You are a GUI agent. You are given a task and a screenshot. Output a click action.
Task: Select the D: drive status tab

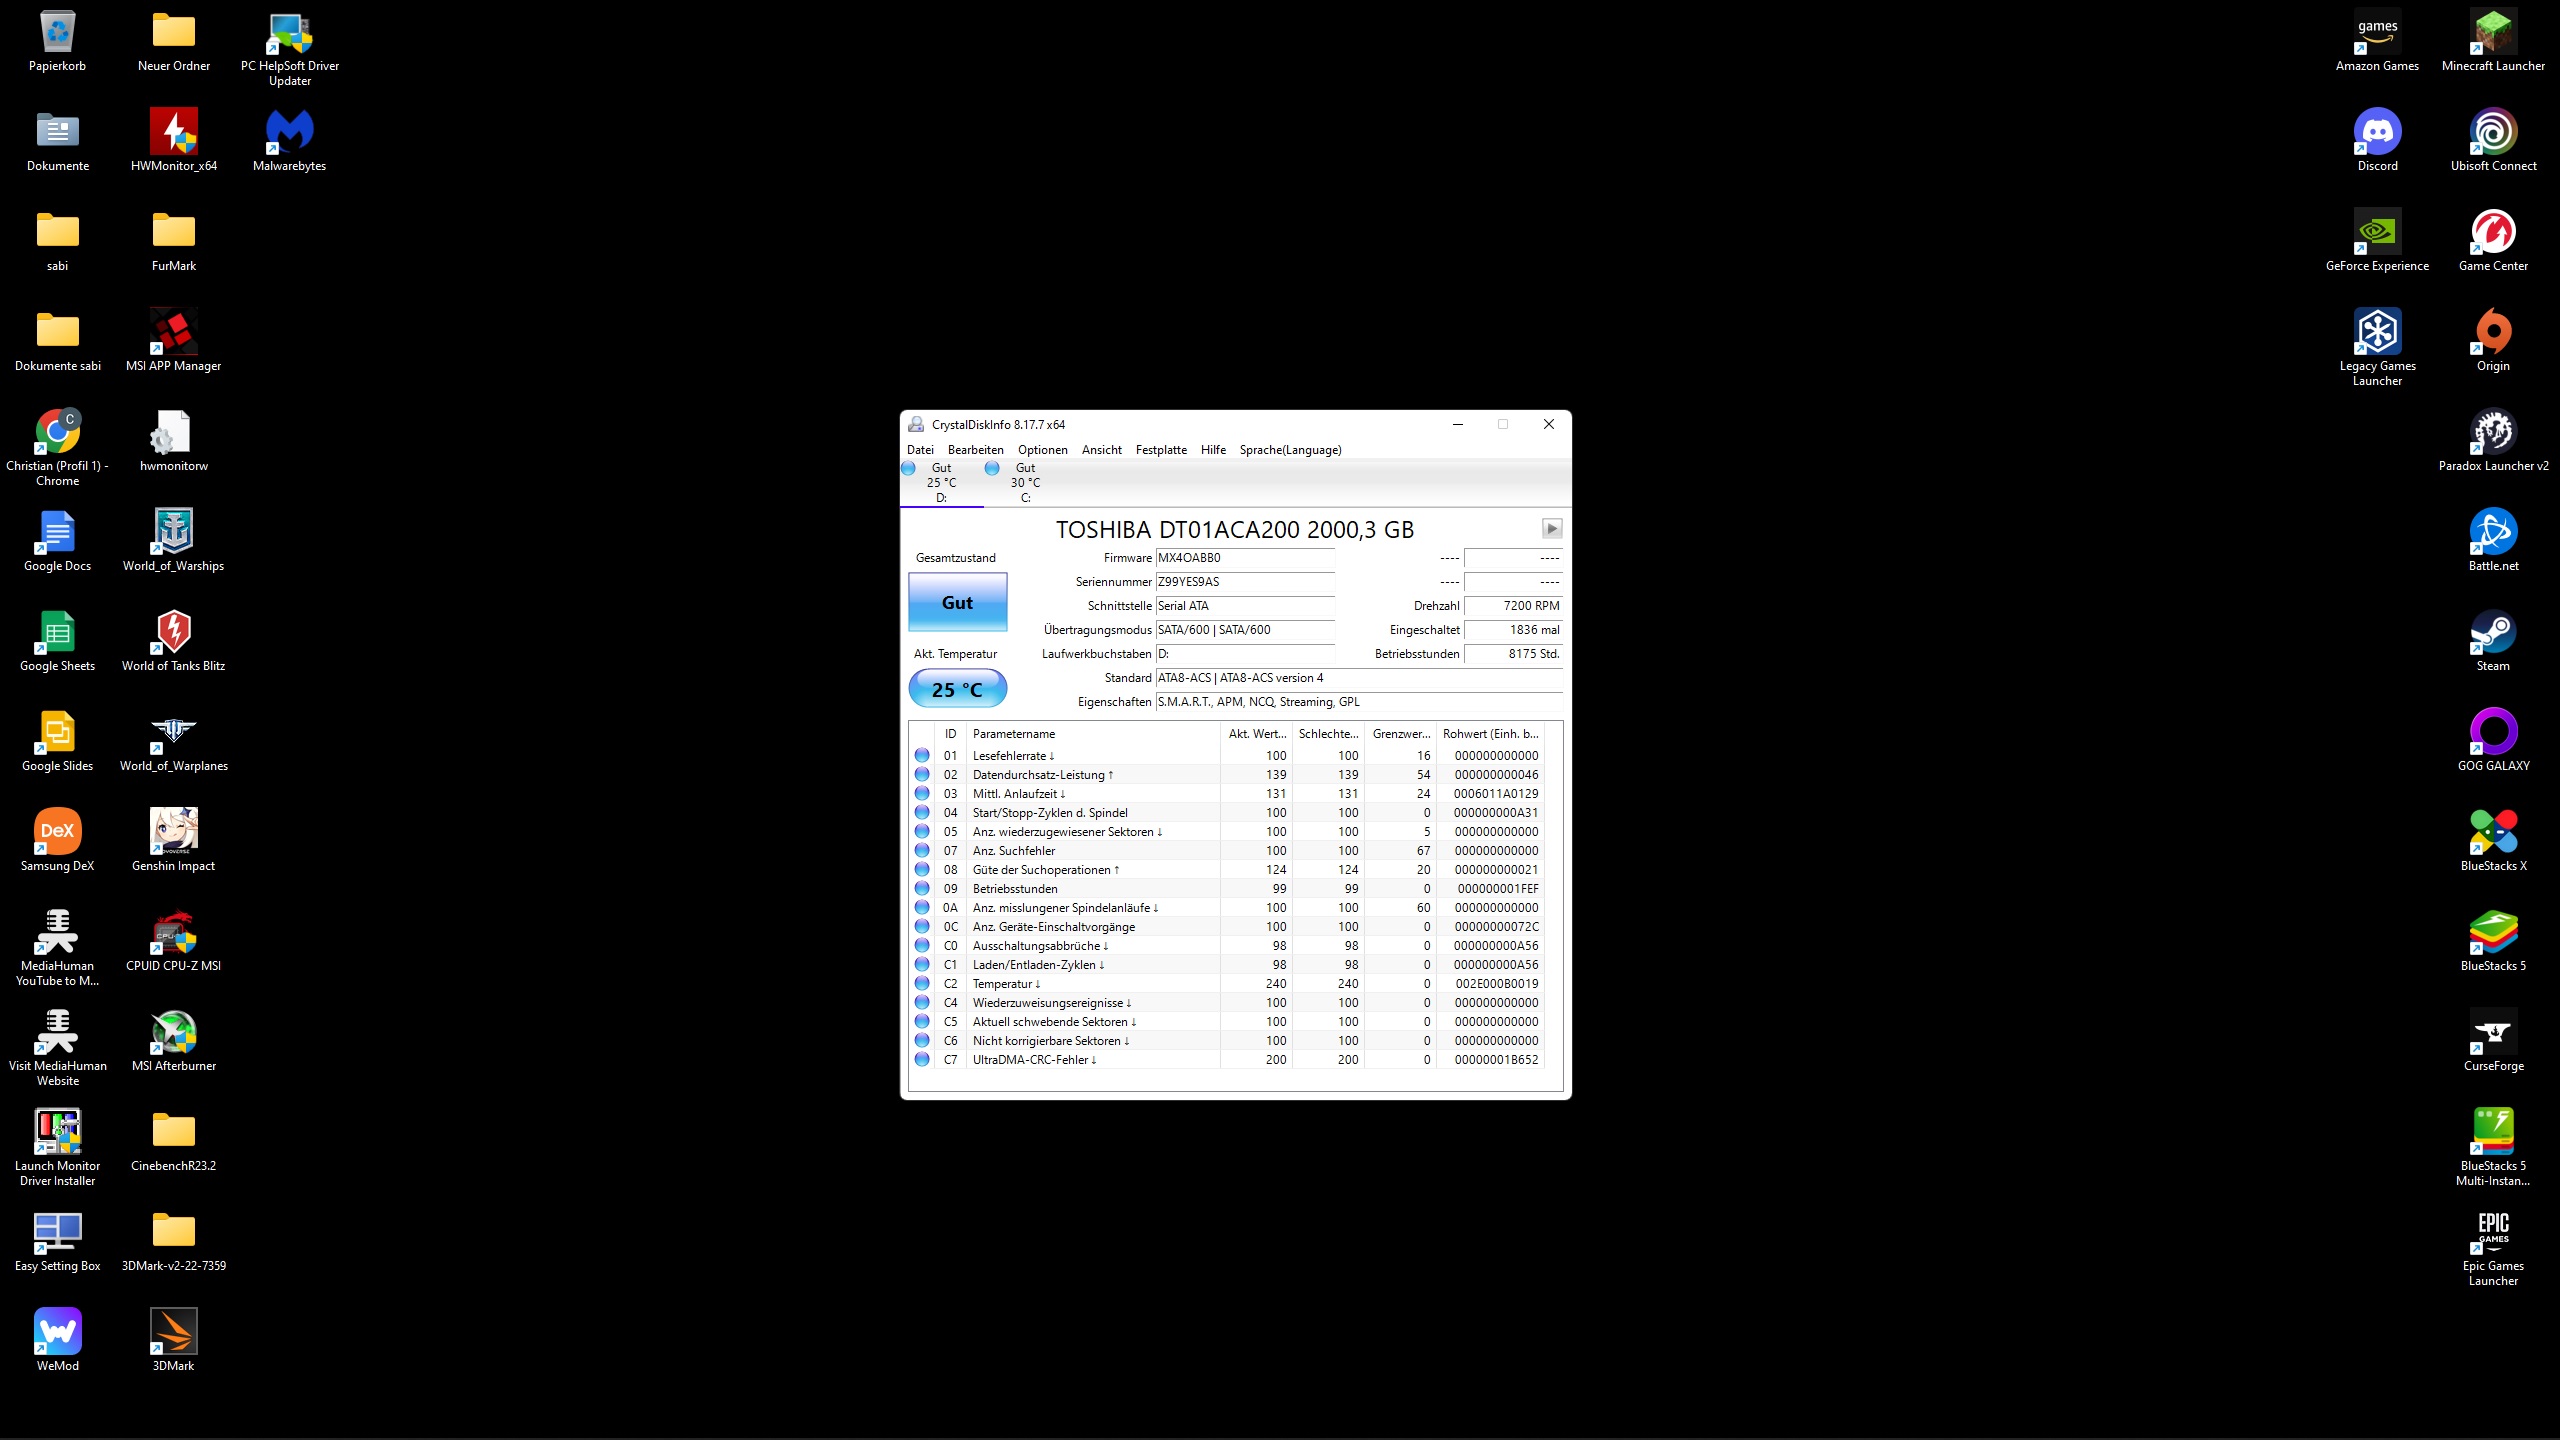pos(941,482)
